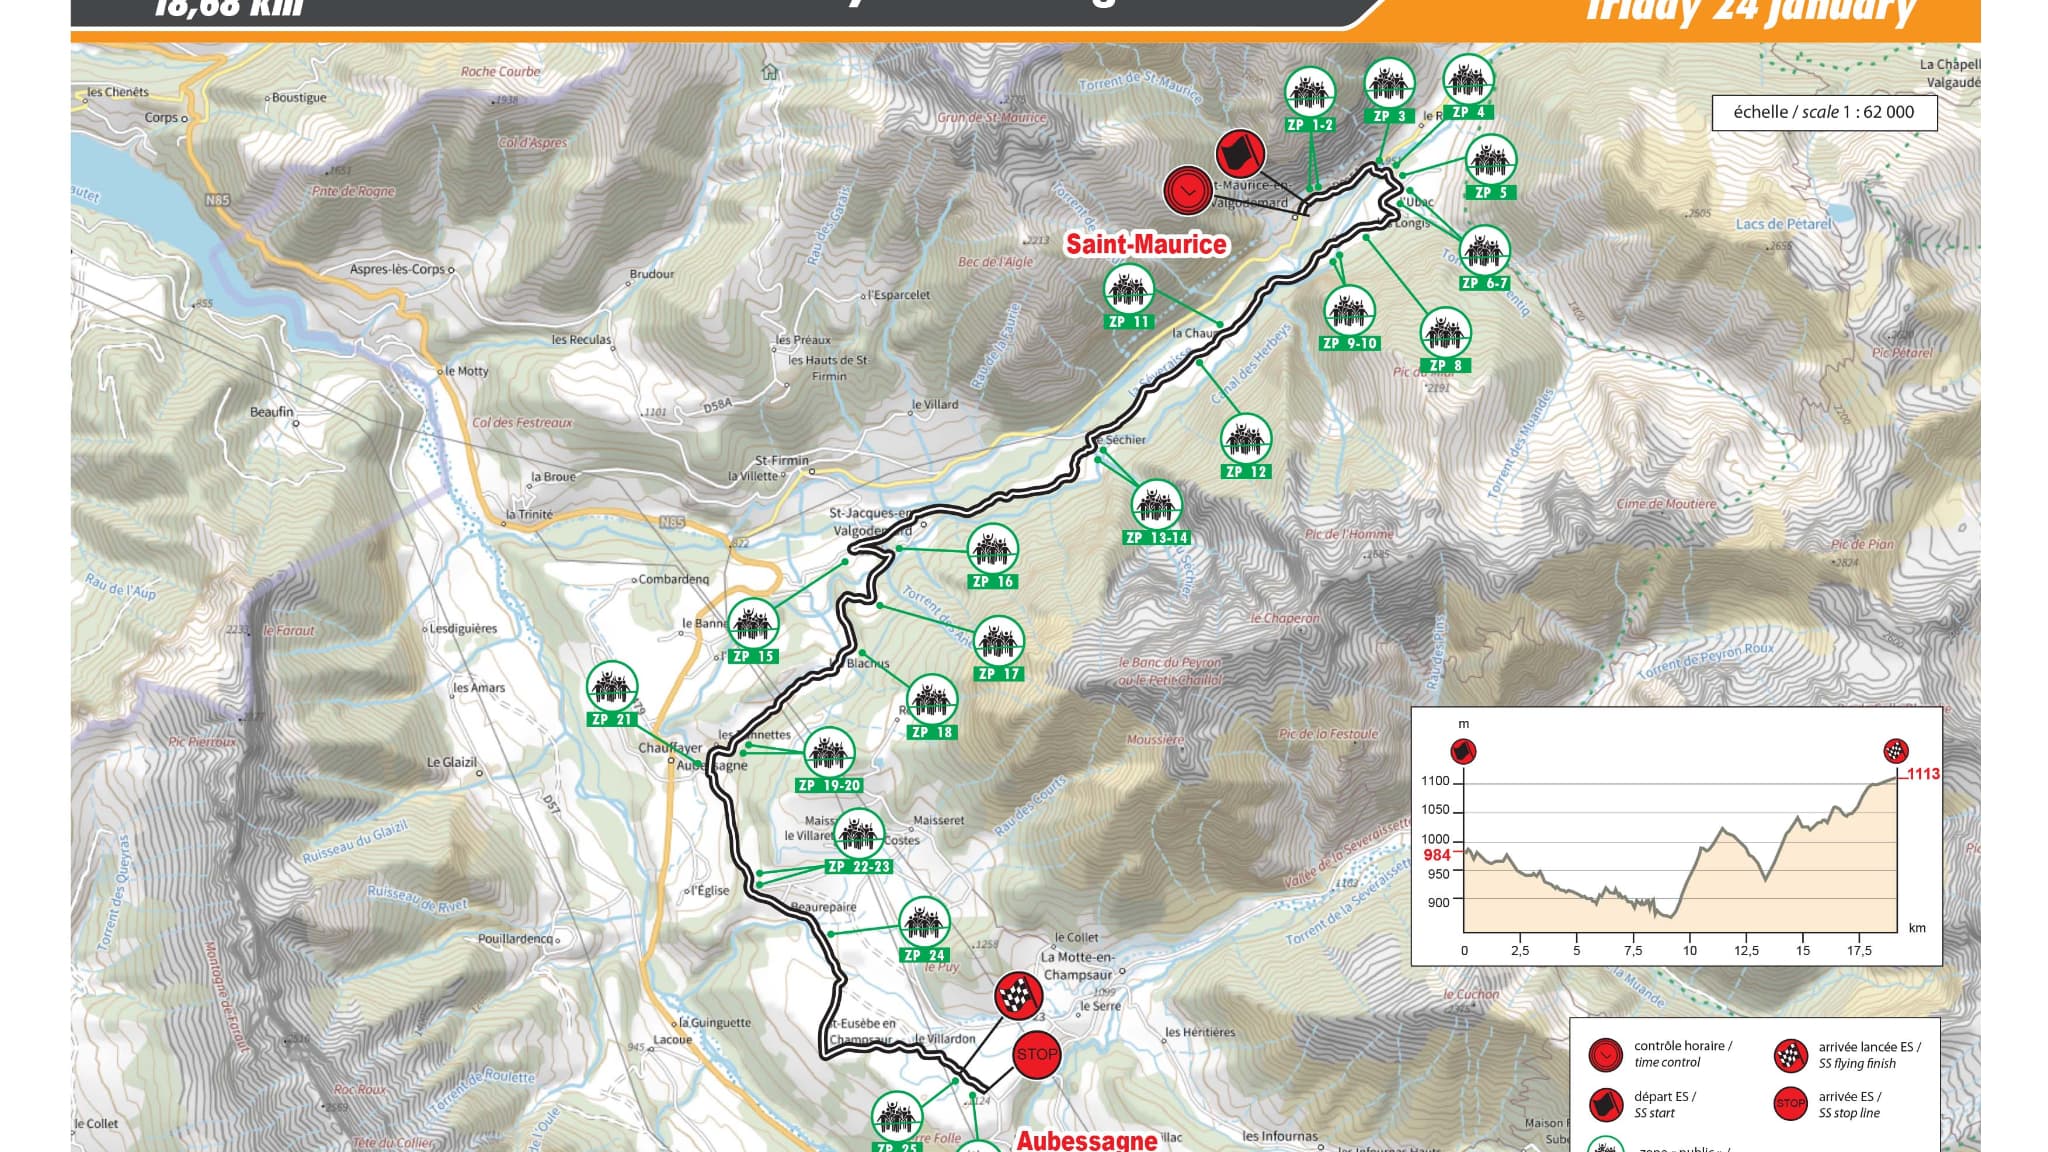This screenshot has width=2048, height=1152.
Task: Click the Col des Festreaux label
Action: [x=522, y=423]
